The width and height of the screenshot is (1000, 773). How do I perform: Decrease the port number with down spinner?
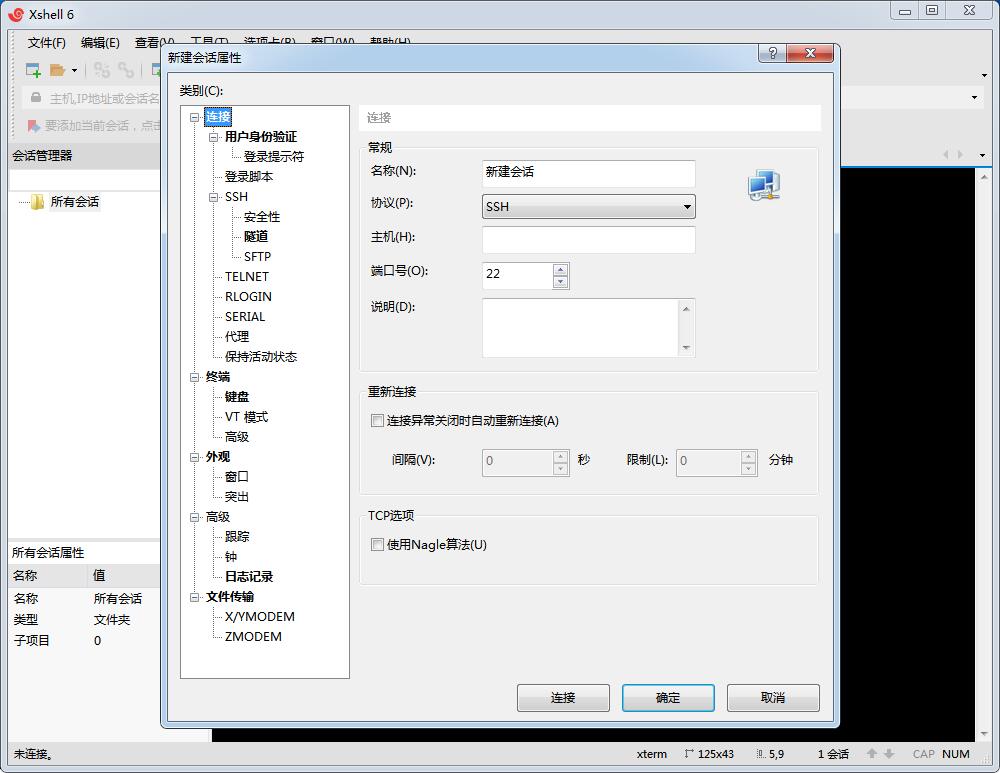(x=561, y=281)
